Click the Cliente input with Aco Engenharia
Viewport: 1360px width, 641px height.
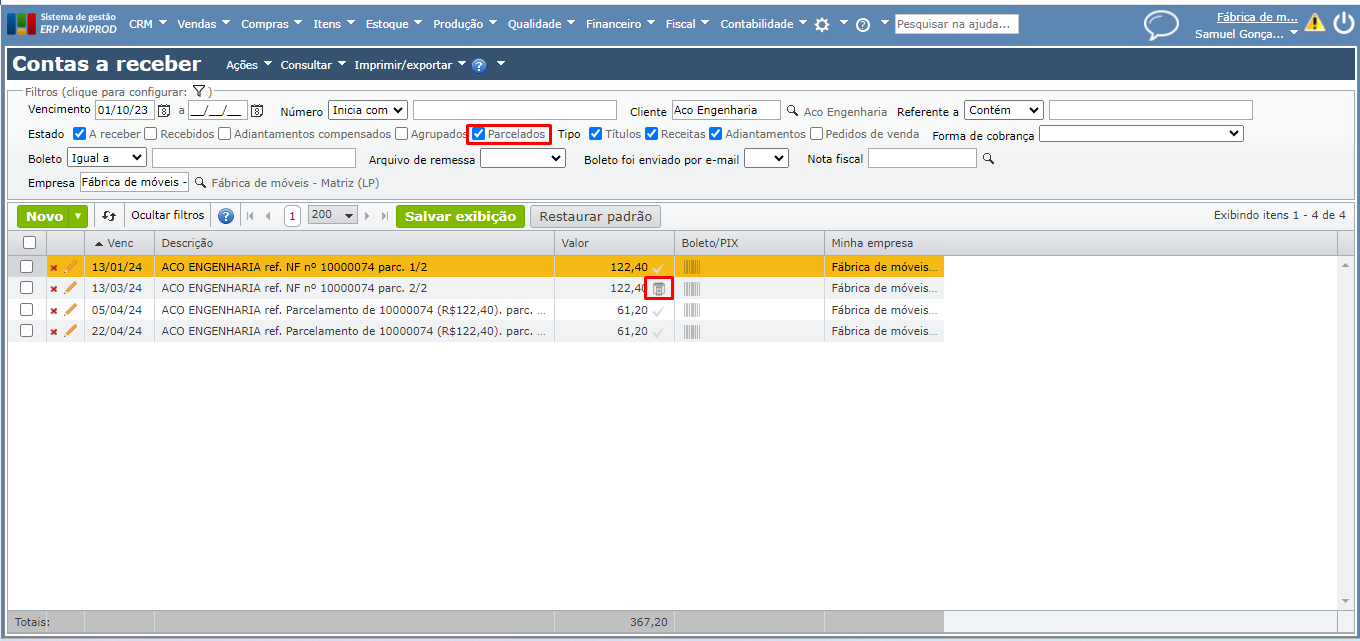[x=726, y=110]
